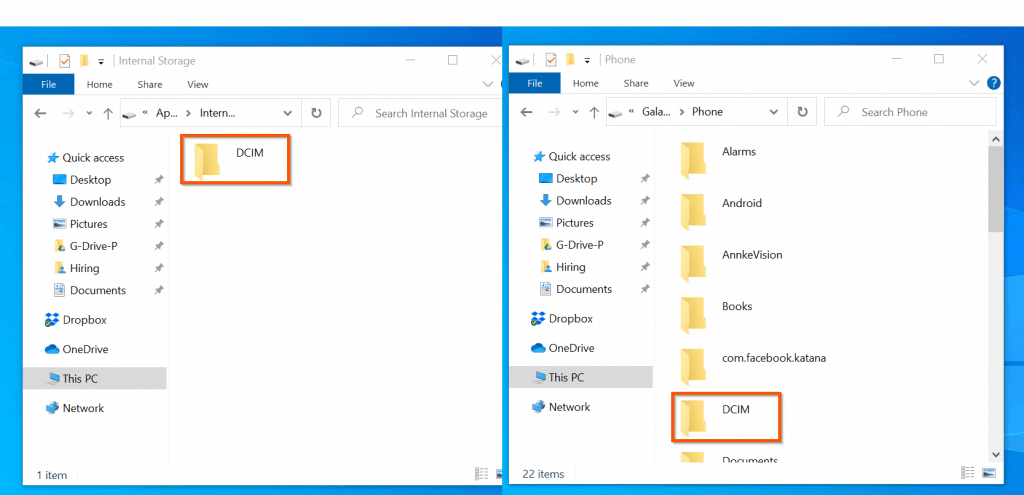Open recent locations dropdown in Internal Storage

point(89,113)
